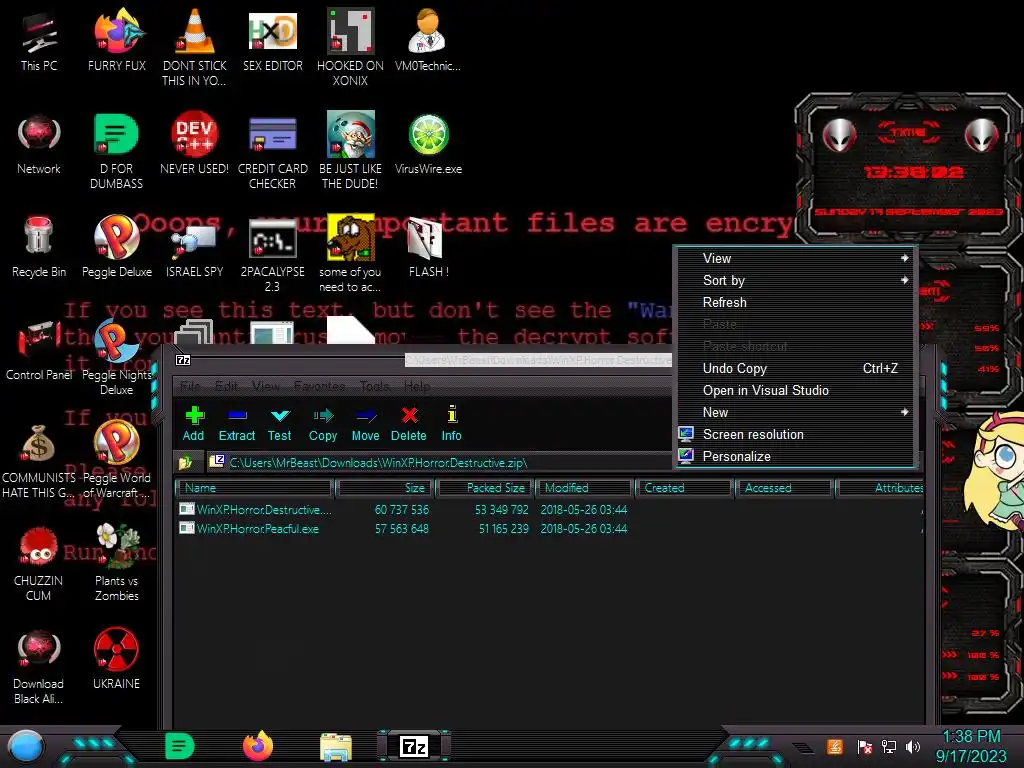Select Plants vs Zombies desktop icon
1024x768 pixels.
pyautogui.click(x=117, y=563)
